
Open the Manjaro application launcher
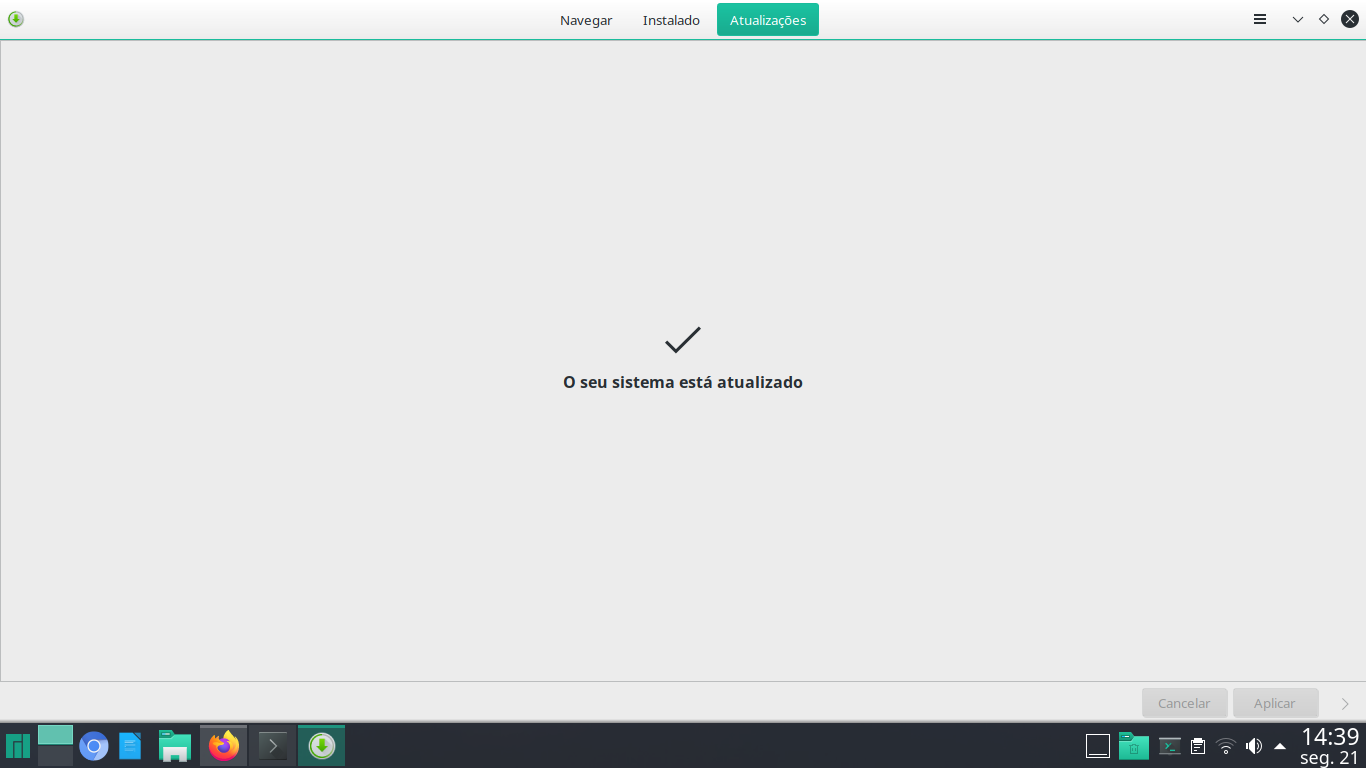17,746
